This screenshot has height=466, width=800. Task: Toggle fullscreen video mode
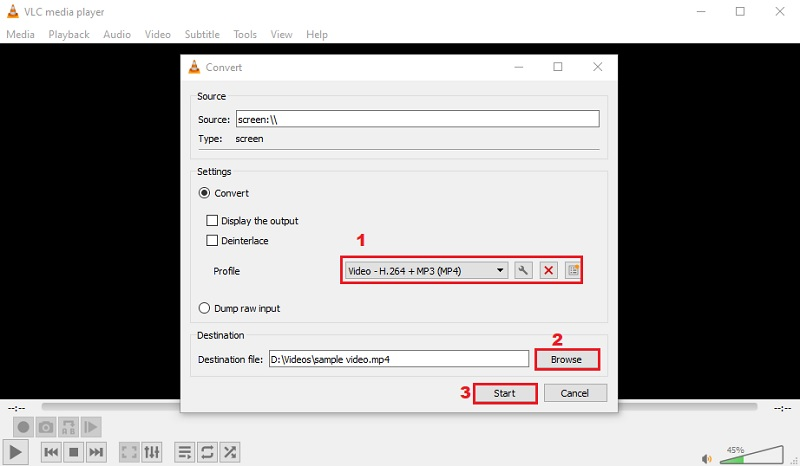pyautogui.click(x=129, y=452)
